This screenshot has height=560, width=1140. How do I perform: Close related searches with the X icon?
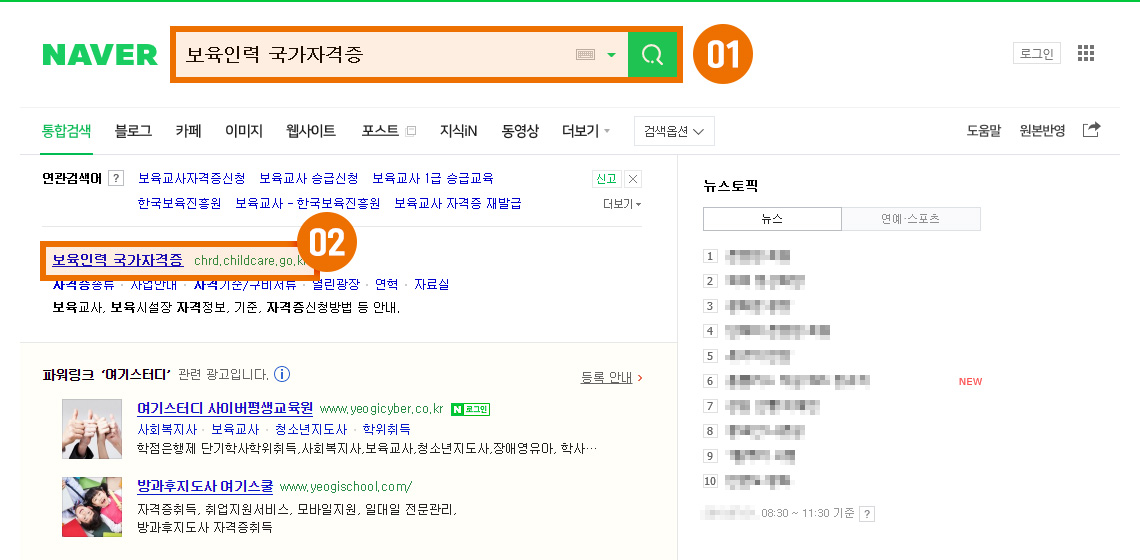click(632, 179)
